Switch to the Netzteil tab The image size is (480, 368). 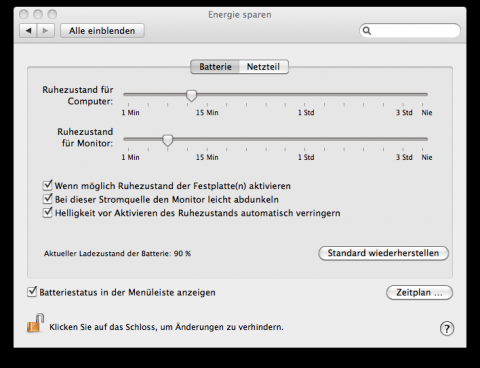263,67
